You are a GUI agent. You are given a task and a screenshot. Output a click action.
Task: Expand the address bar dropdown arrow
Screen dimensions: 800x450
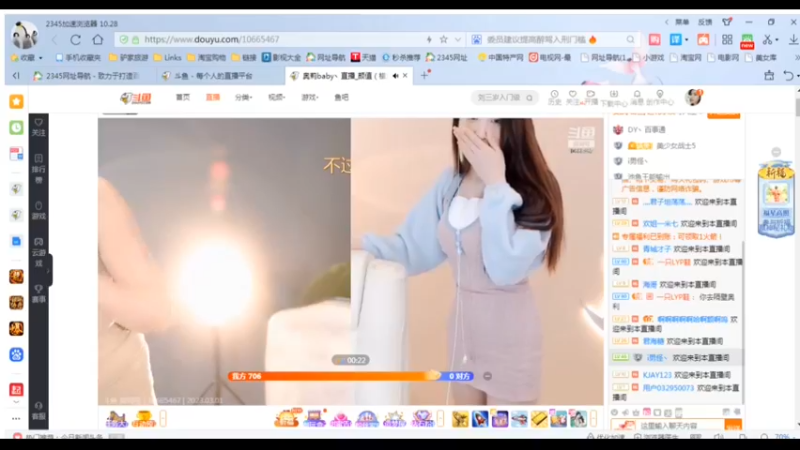(458, 39)
